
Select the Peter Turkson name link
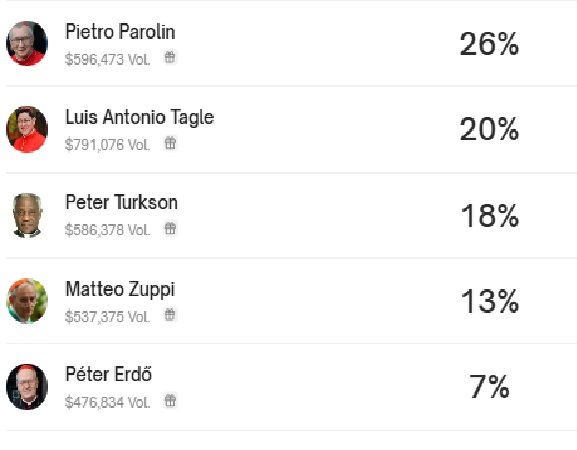coord(121,202)
